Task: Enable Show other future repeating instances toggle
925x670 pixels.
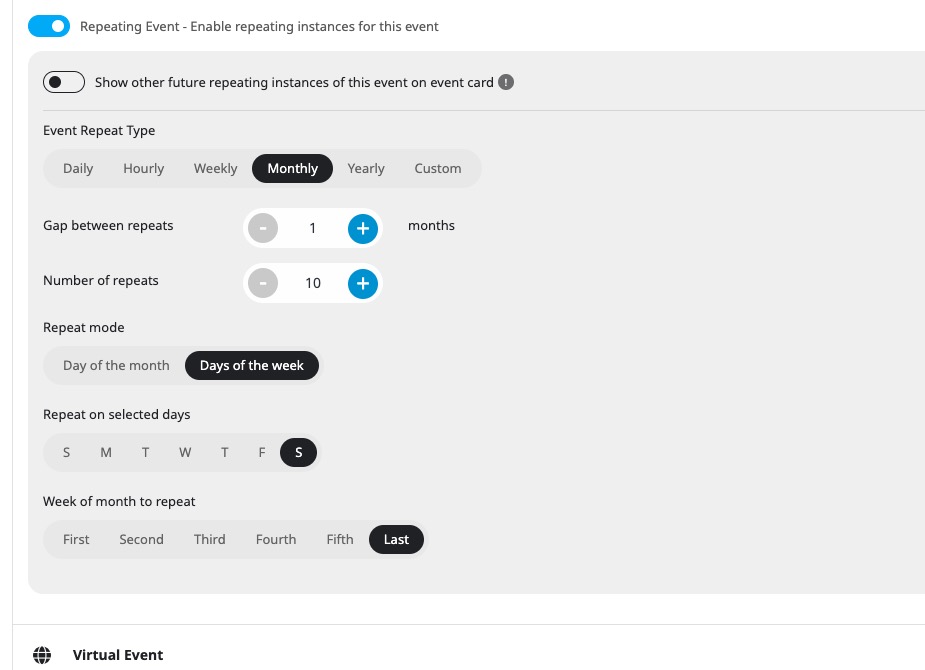Action: pyautogui.click(x=64, y=82)
